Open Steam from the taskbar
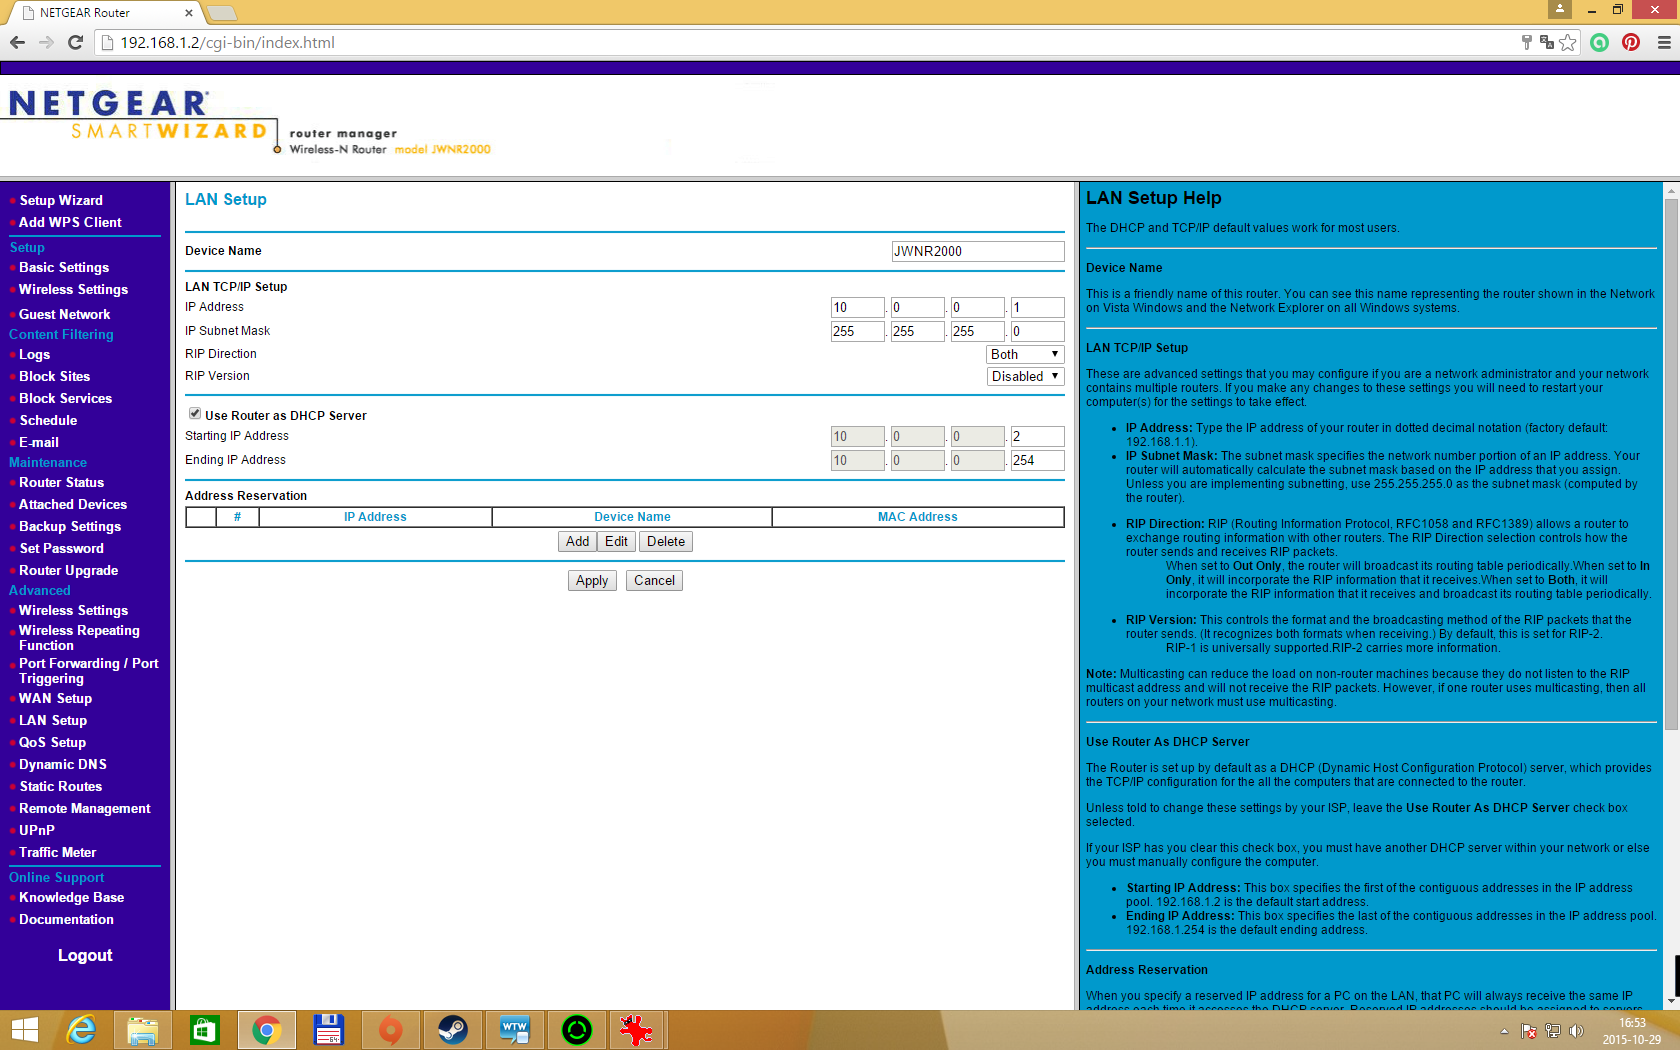 click(452, 1030)
